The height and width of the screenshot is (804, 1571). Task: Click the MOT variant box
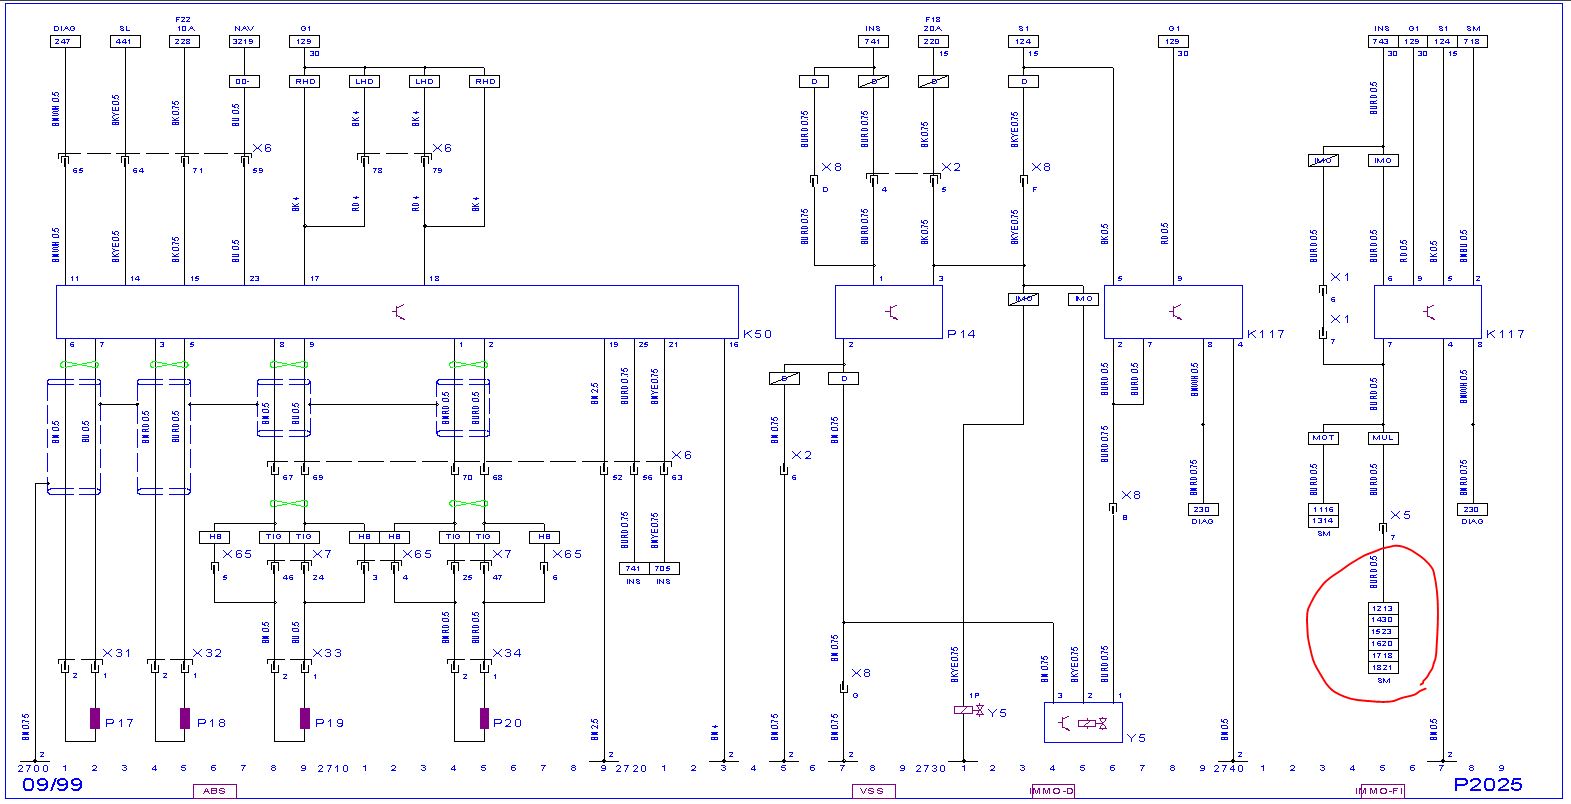coord(1323,438)
